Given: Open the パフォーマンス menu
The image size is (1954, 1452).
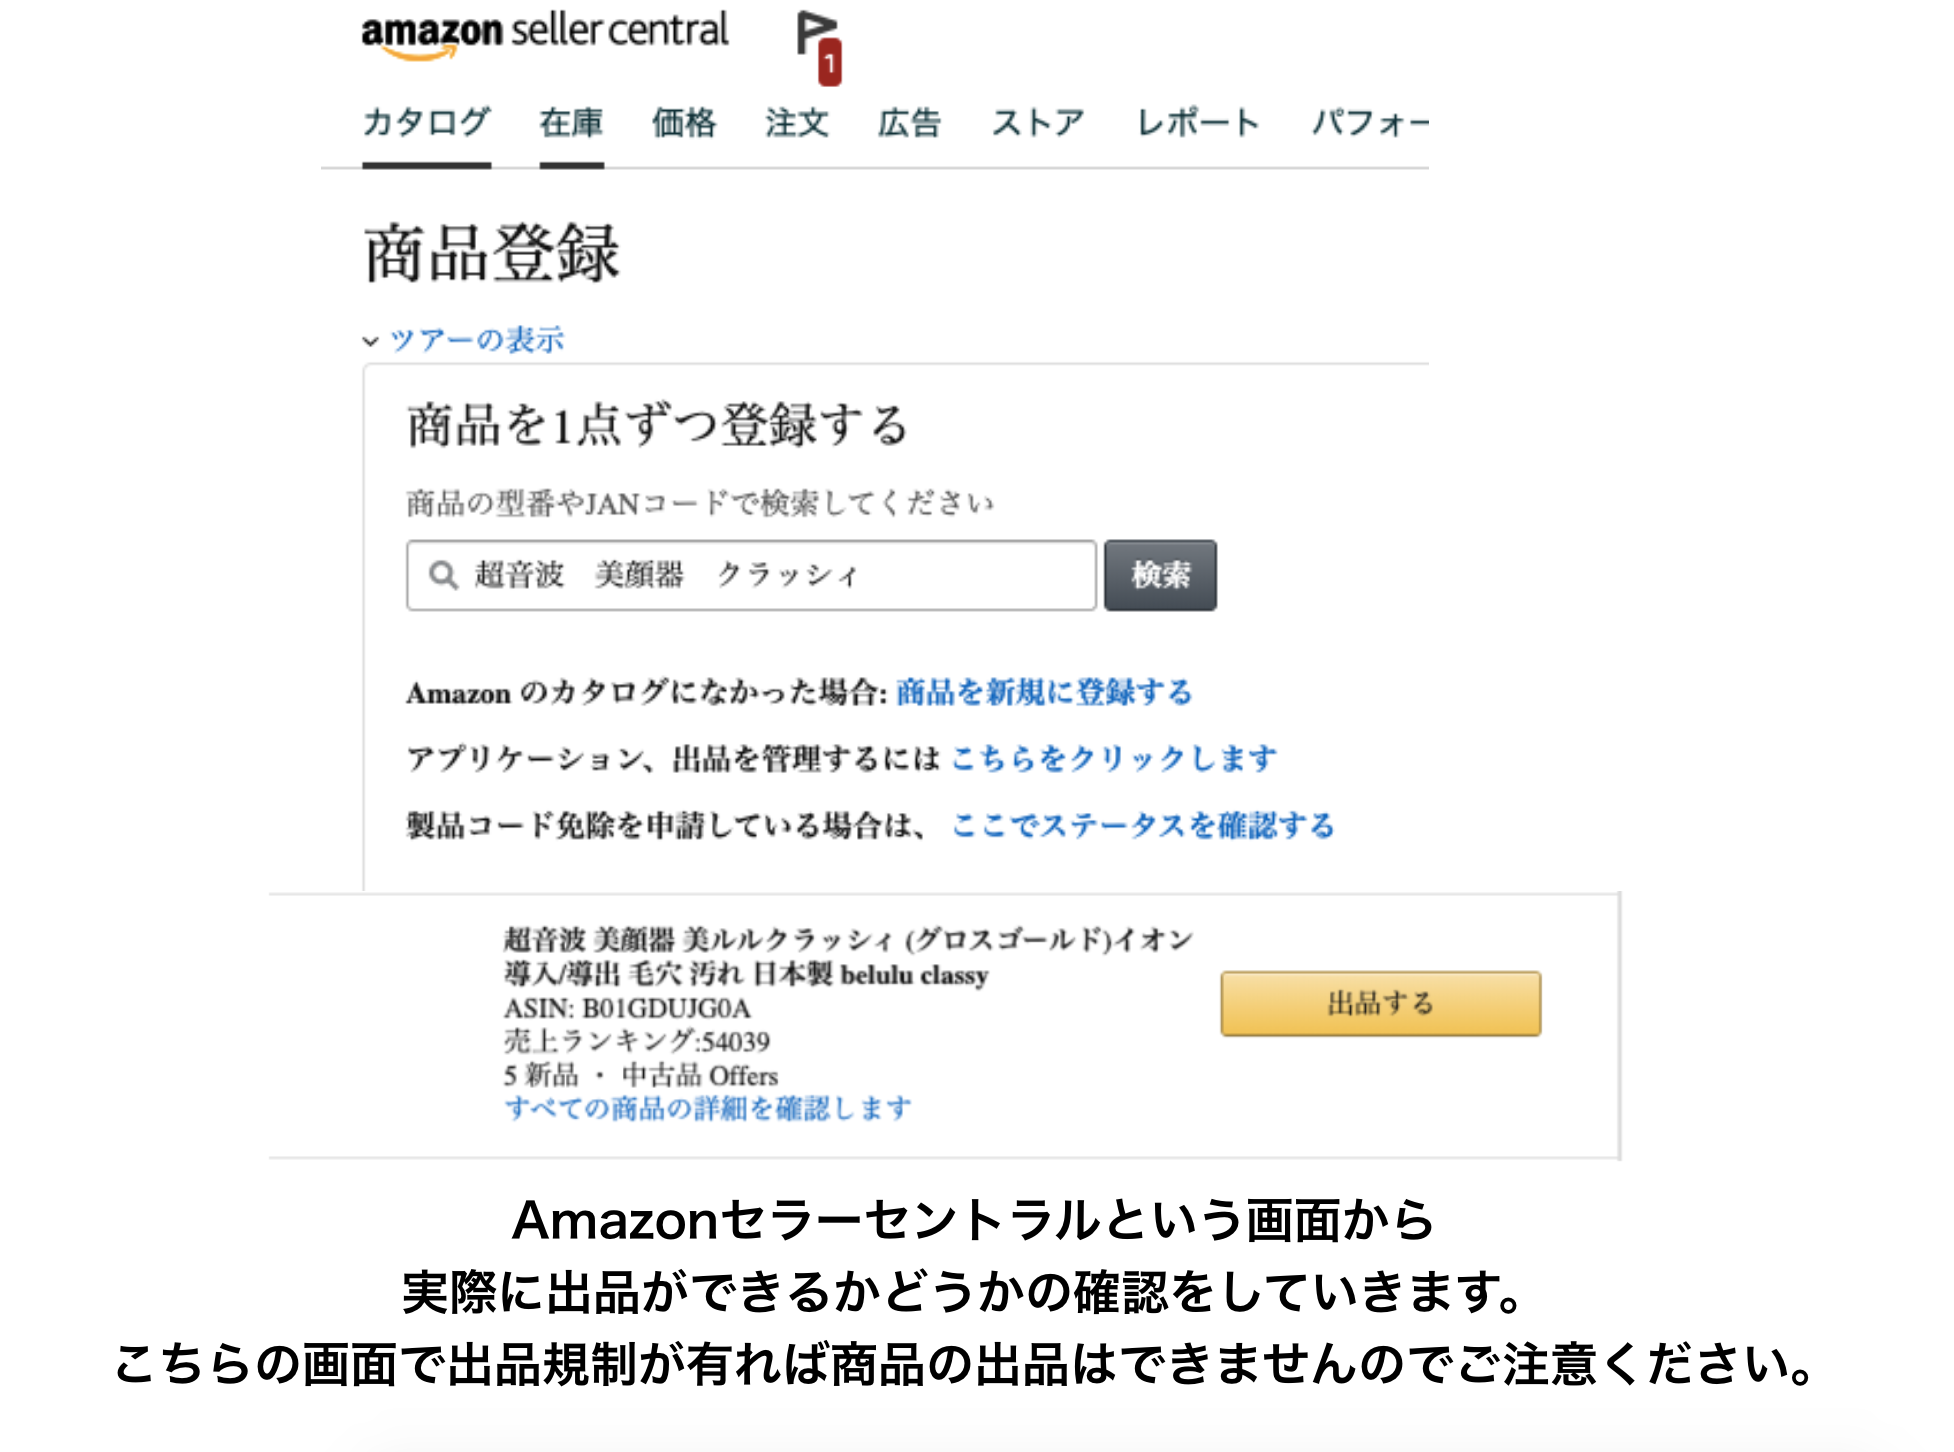Looking at the screenshot, I should [1370, 123].
